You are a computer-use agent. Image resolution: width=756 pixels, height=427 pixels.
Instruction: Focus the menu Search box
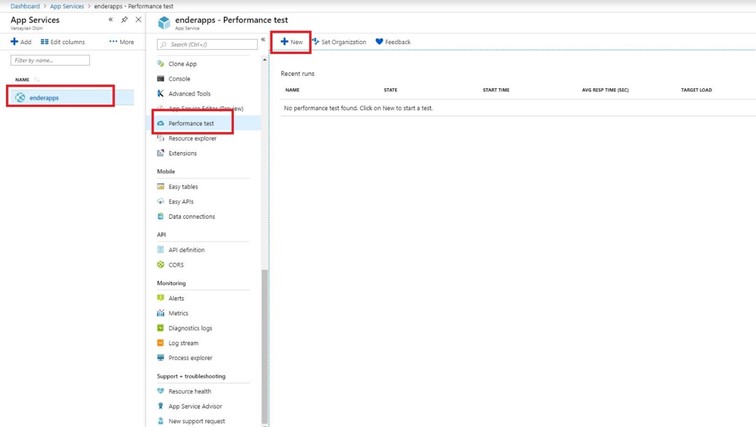(x=207, y=45)
